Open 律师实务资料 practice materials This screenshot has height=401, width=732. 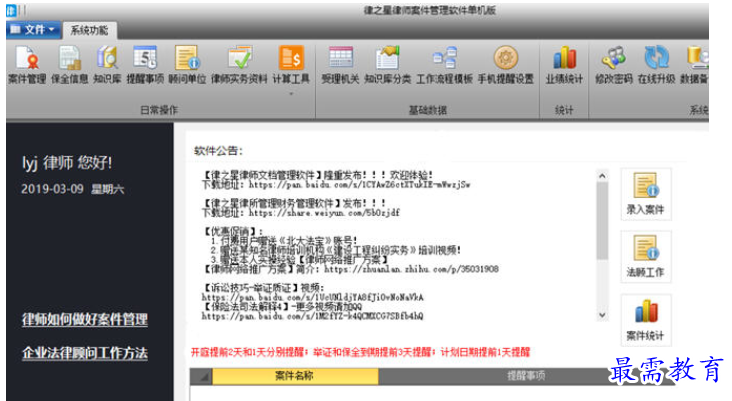[239, 65]
